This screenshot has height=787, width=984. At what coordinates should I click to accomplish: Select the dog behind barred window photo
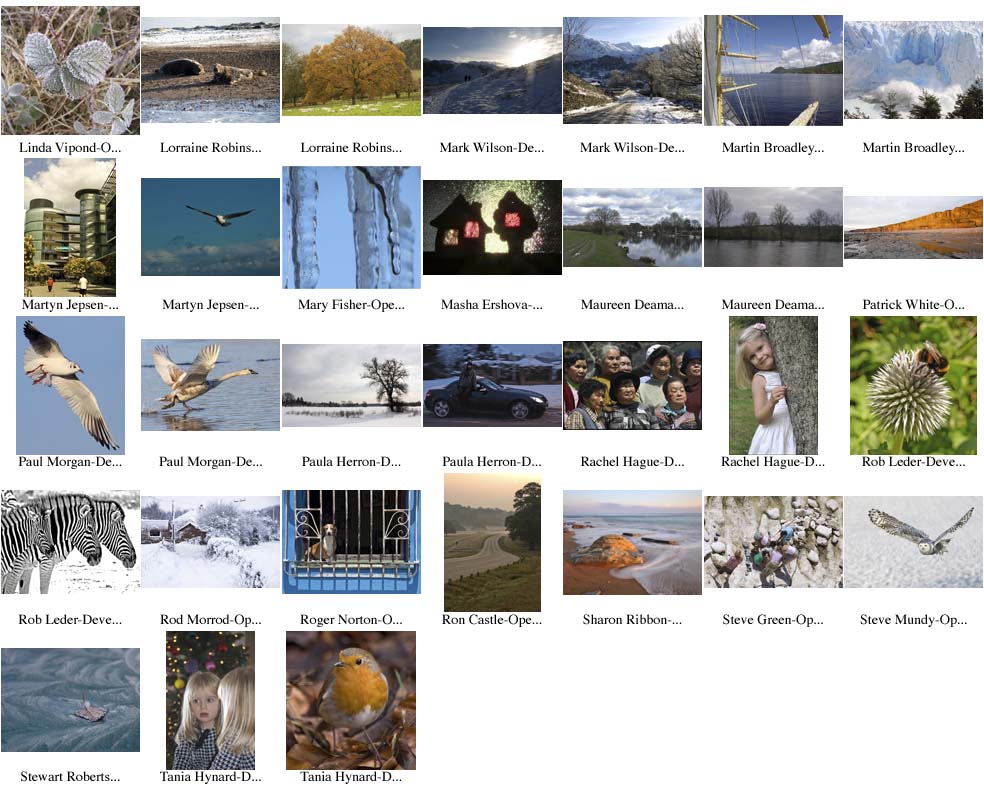[351, 542]
